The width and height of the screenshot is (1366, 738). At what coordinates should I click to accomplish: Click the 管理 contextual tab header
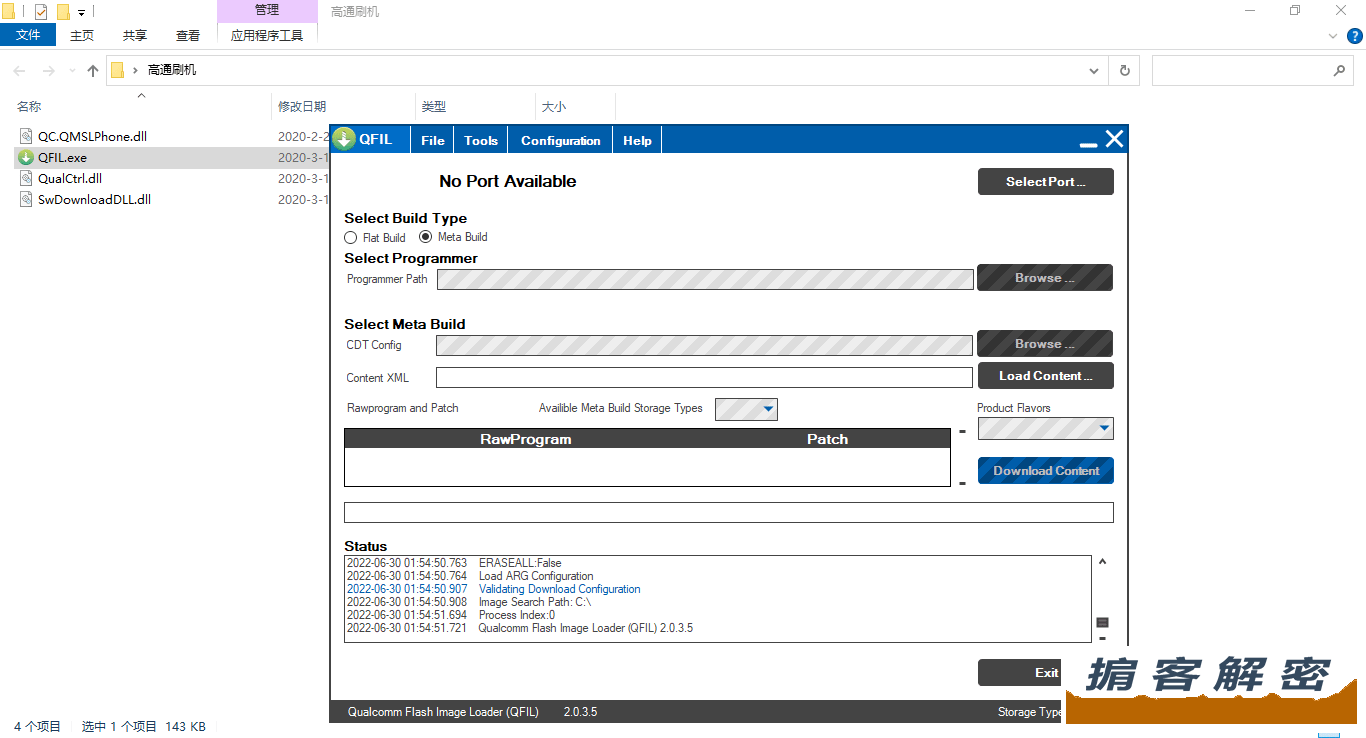point(267,10)
